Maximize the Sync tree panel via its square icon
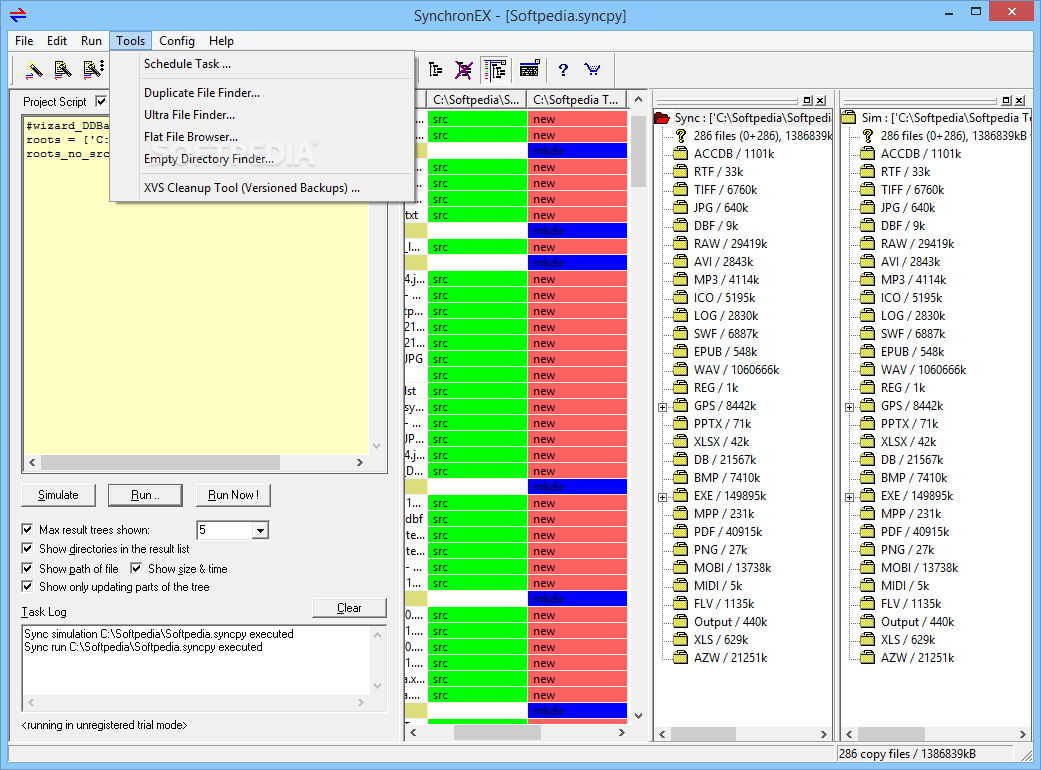 pos(807,100)
